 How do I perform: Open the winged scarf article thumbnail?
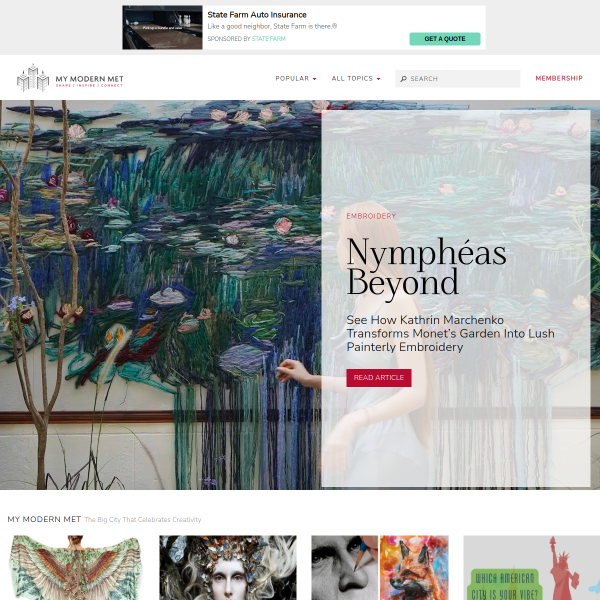coord(75,567)
